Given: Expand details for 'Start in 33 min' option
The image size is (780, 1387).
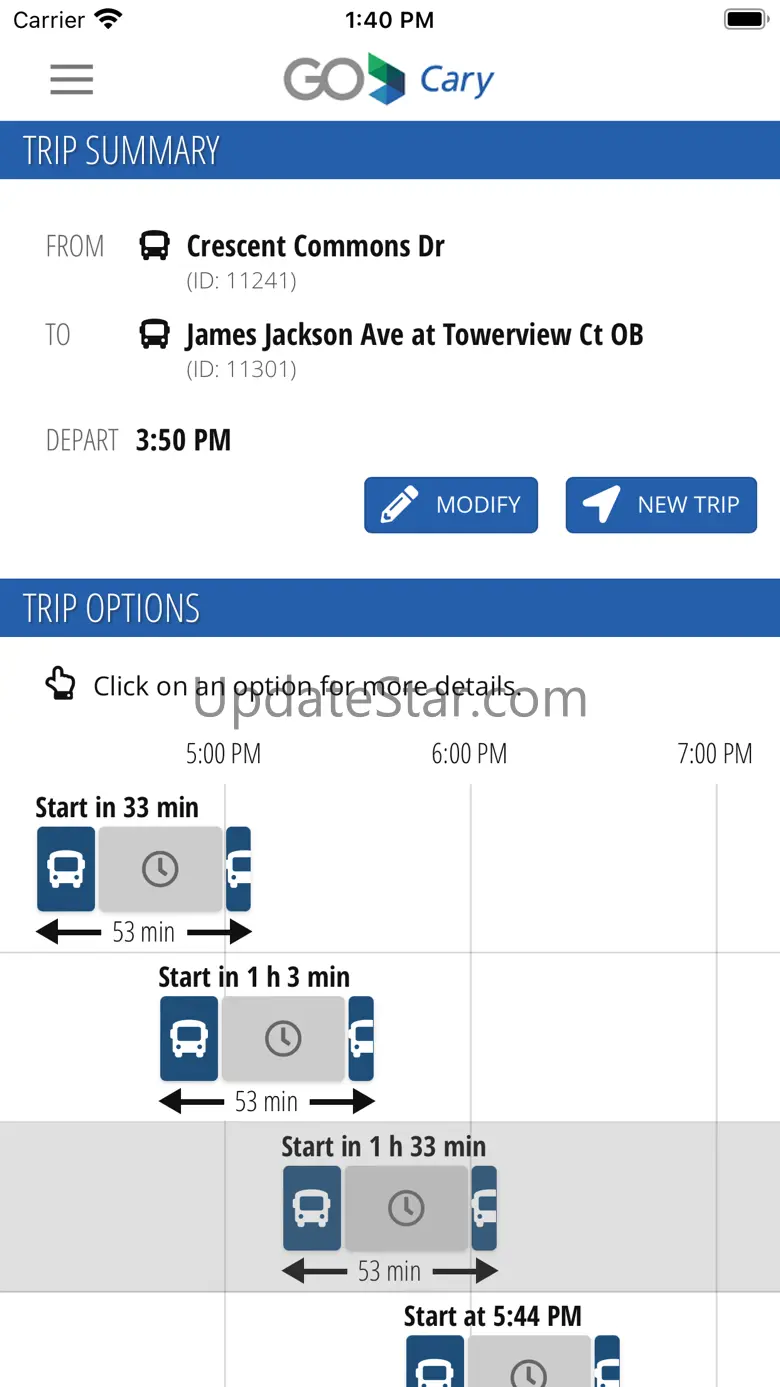Looking at the screenshot, I should tap(117, 808).
